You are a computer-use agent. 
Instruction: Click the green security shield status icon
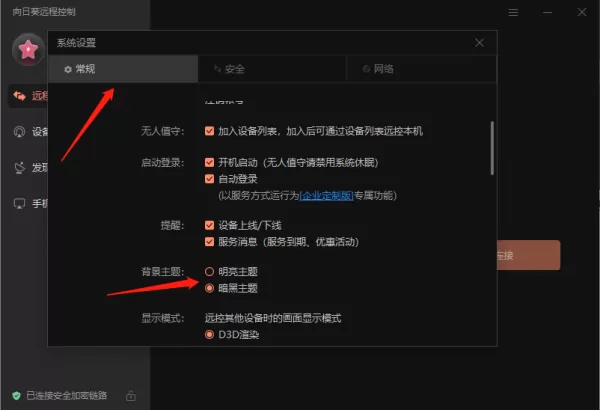click(x=16, y=395)
